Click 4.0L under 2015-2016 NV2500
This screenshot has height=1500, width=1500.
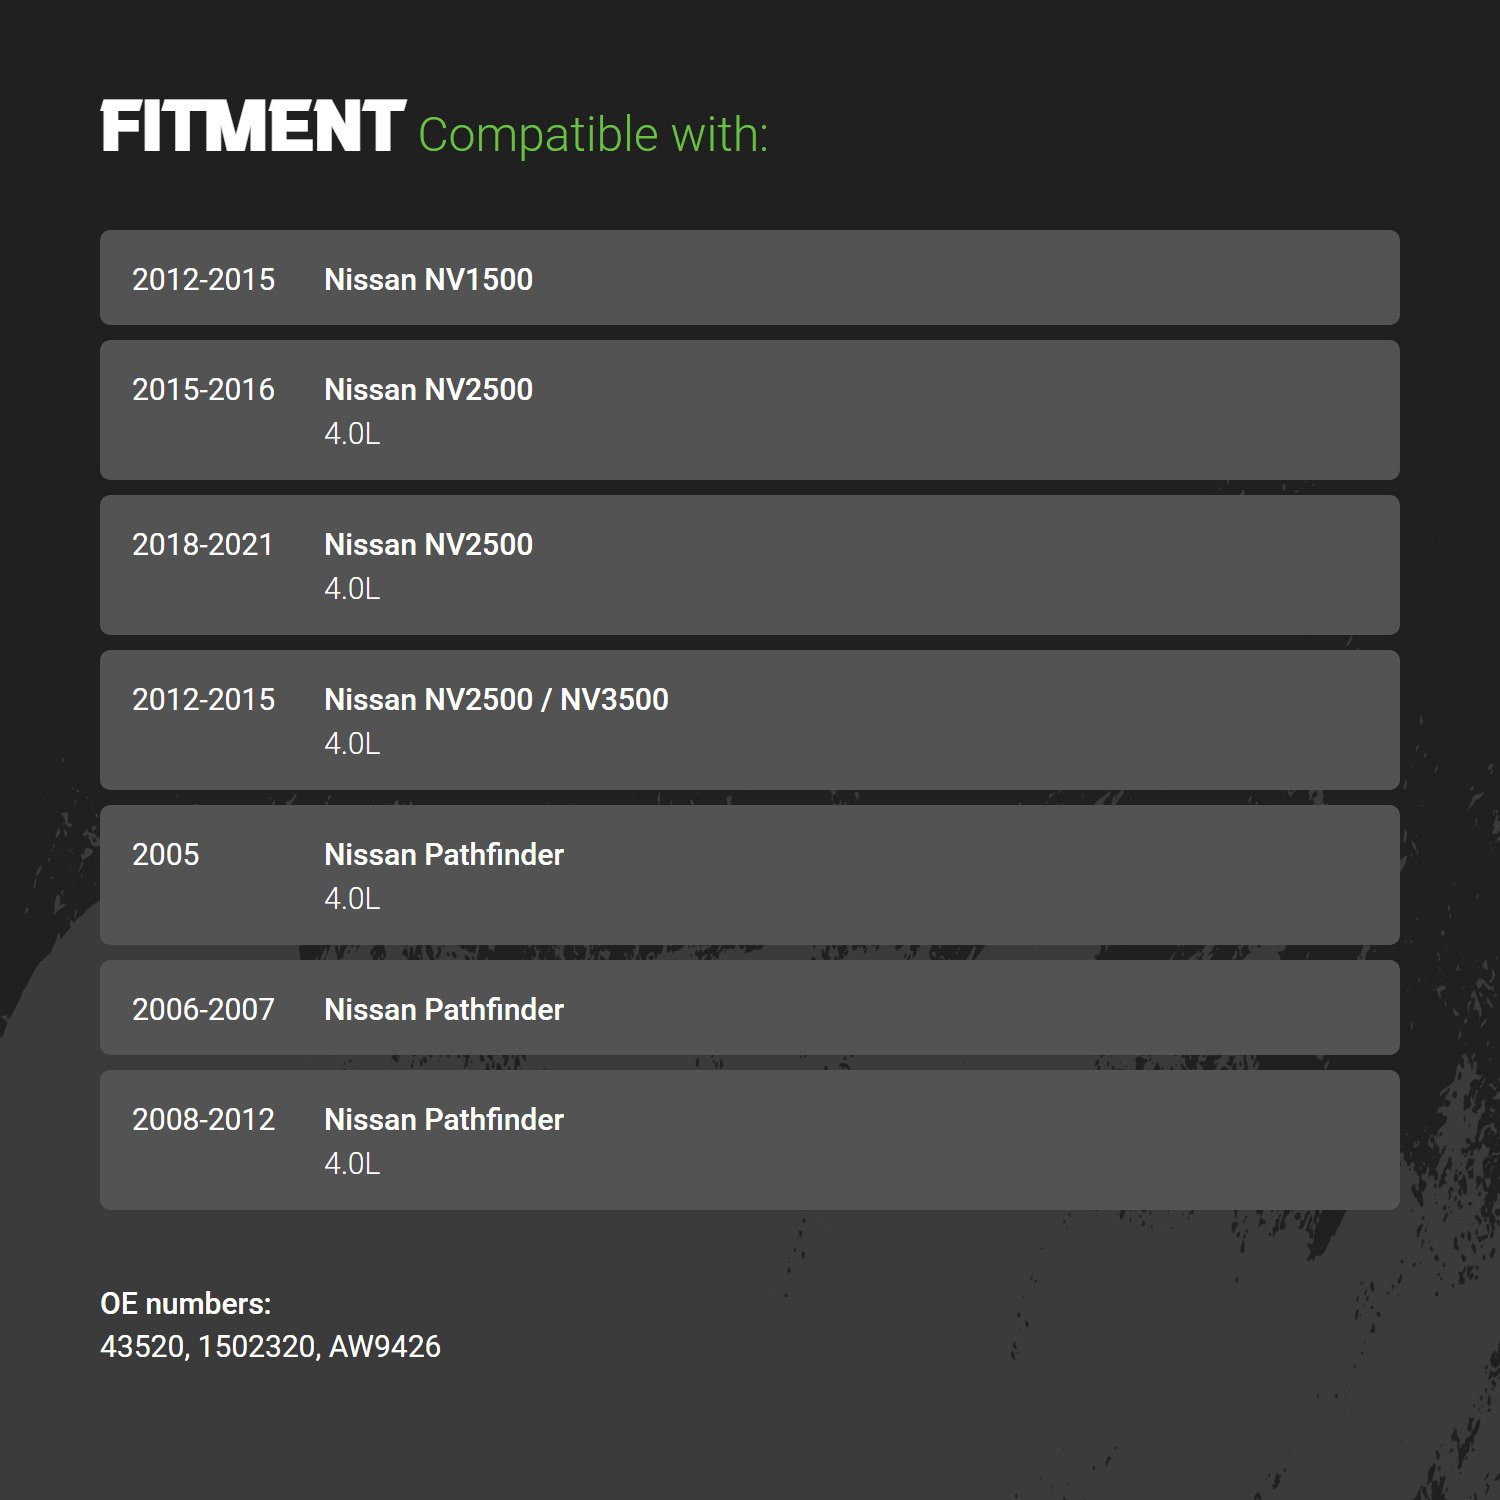(x=352, y=434)
